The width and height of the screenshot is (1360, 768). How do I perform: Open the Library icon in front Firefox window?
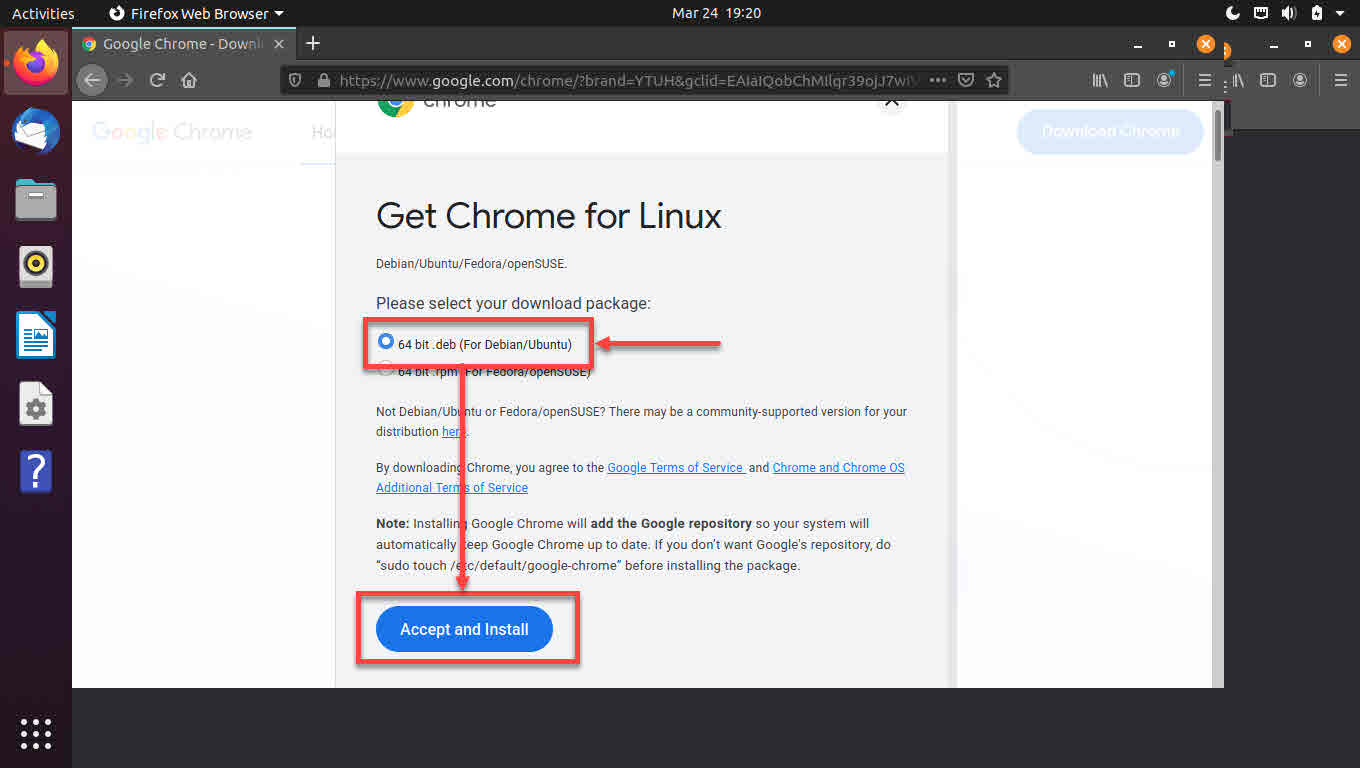pyautogui.click(x=1100, y=80)
